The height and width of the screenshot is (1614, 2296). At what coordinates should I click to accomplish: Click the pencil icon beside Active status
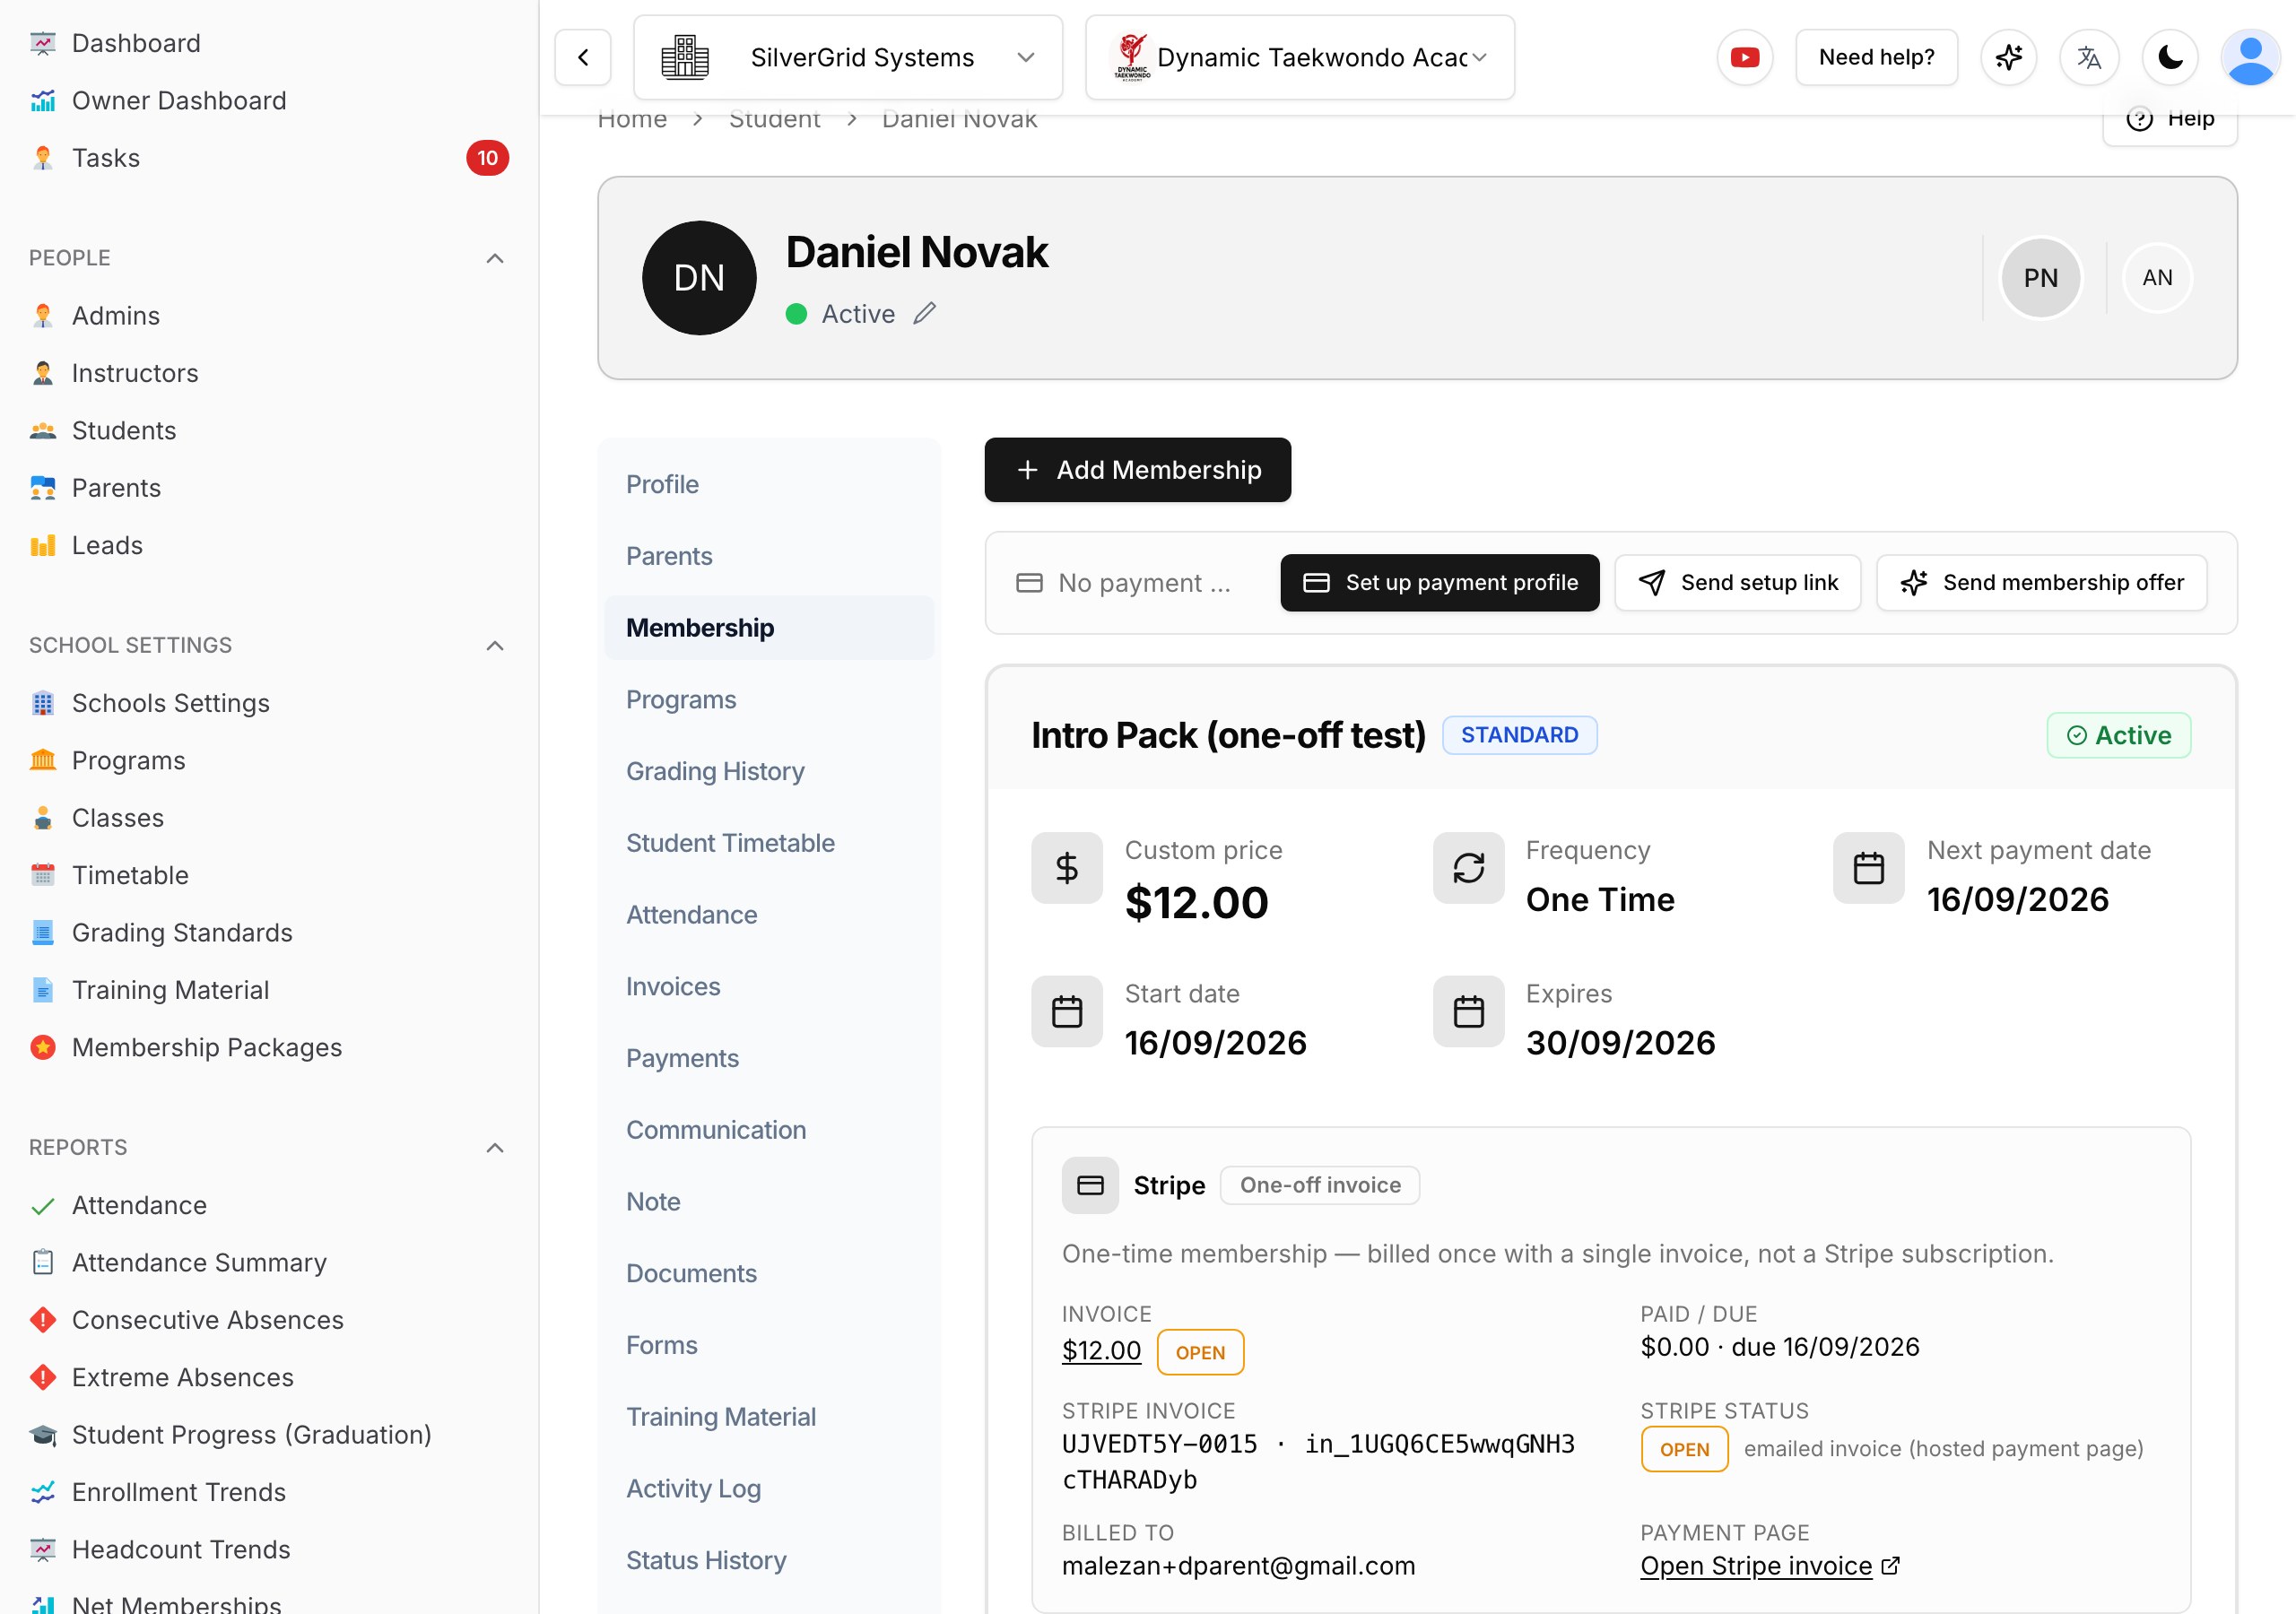(925, 314)
